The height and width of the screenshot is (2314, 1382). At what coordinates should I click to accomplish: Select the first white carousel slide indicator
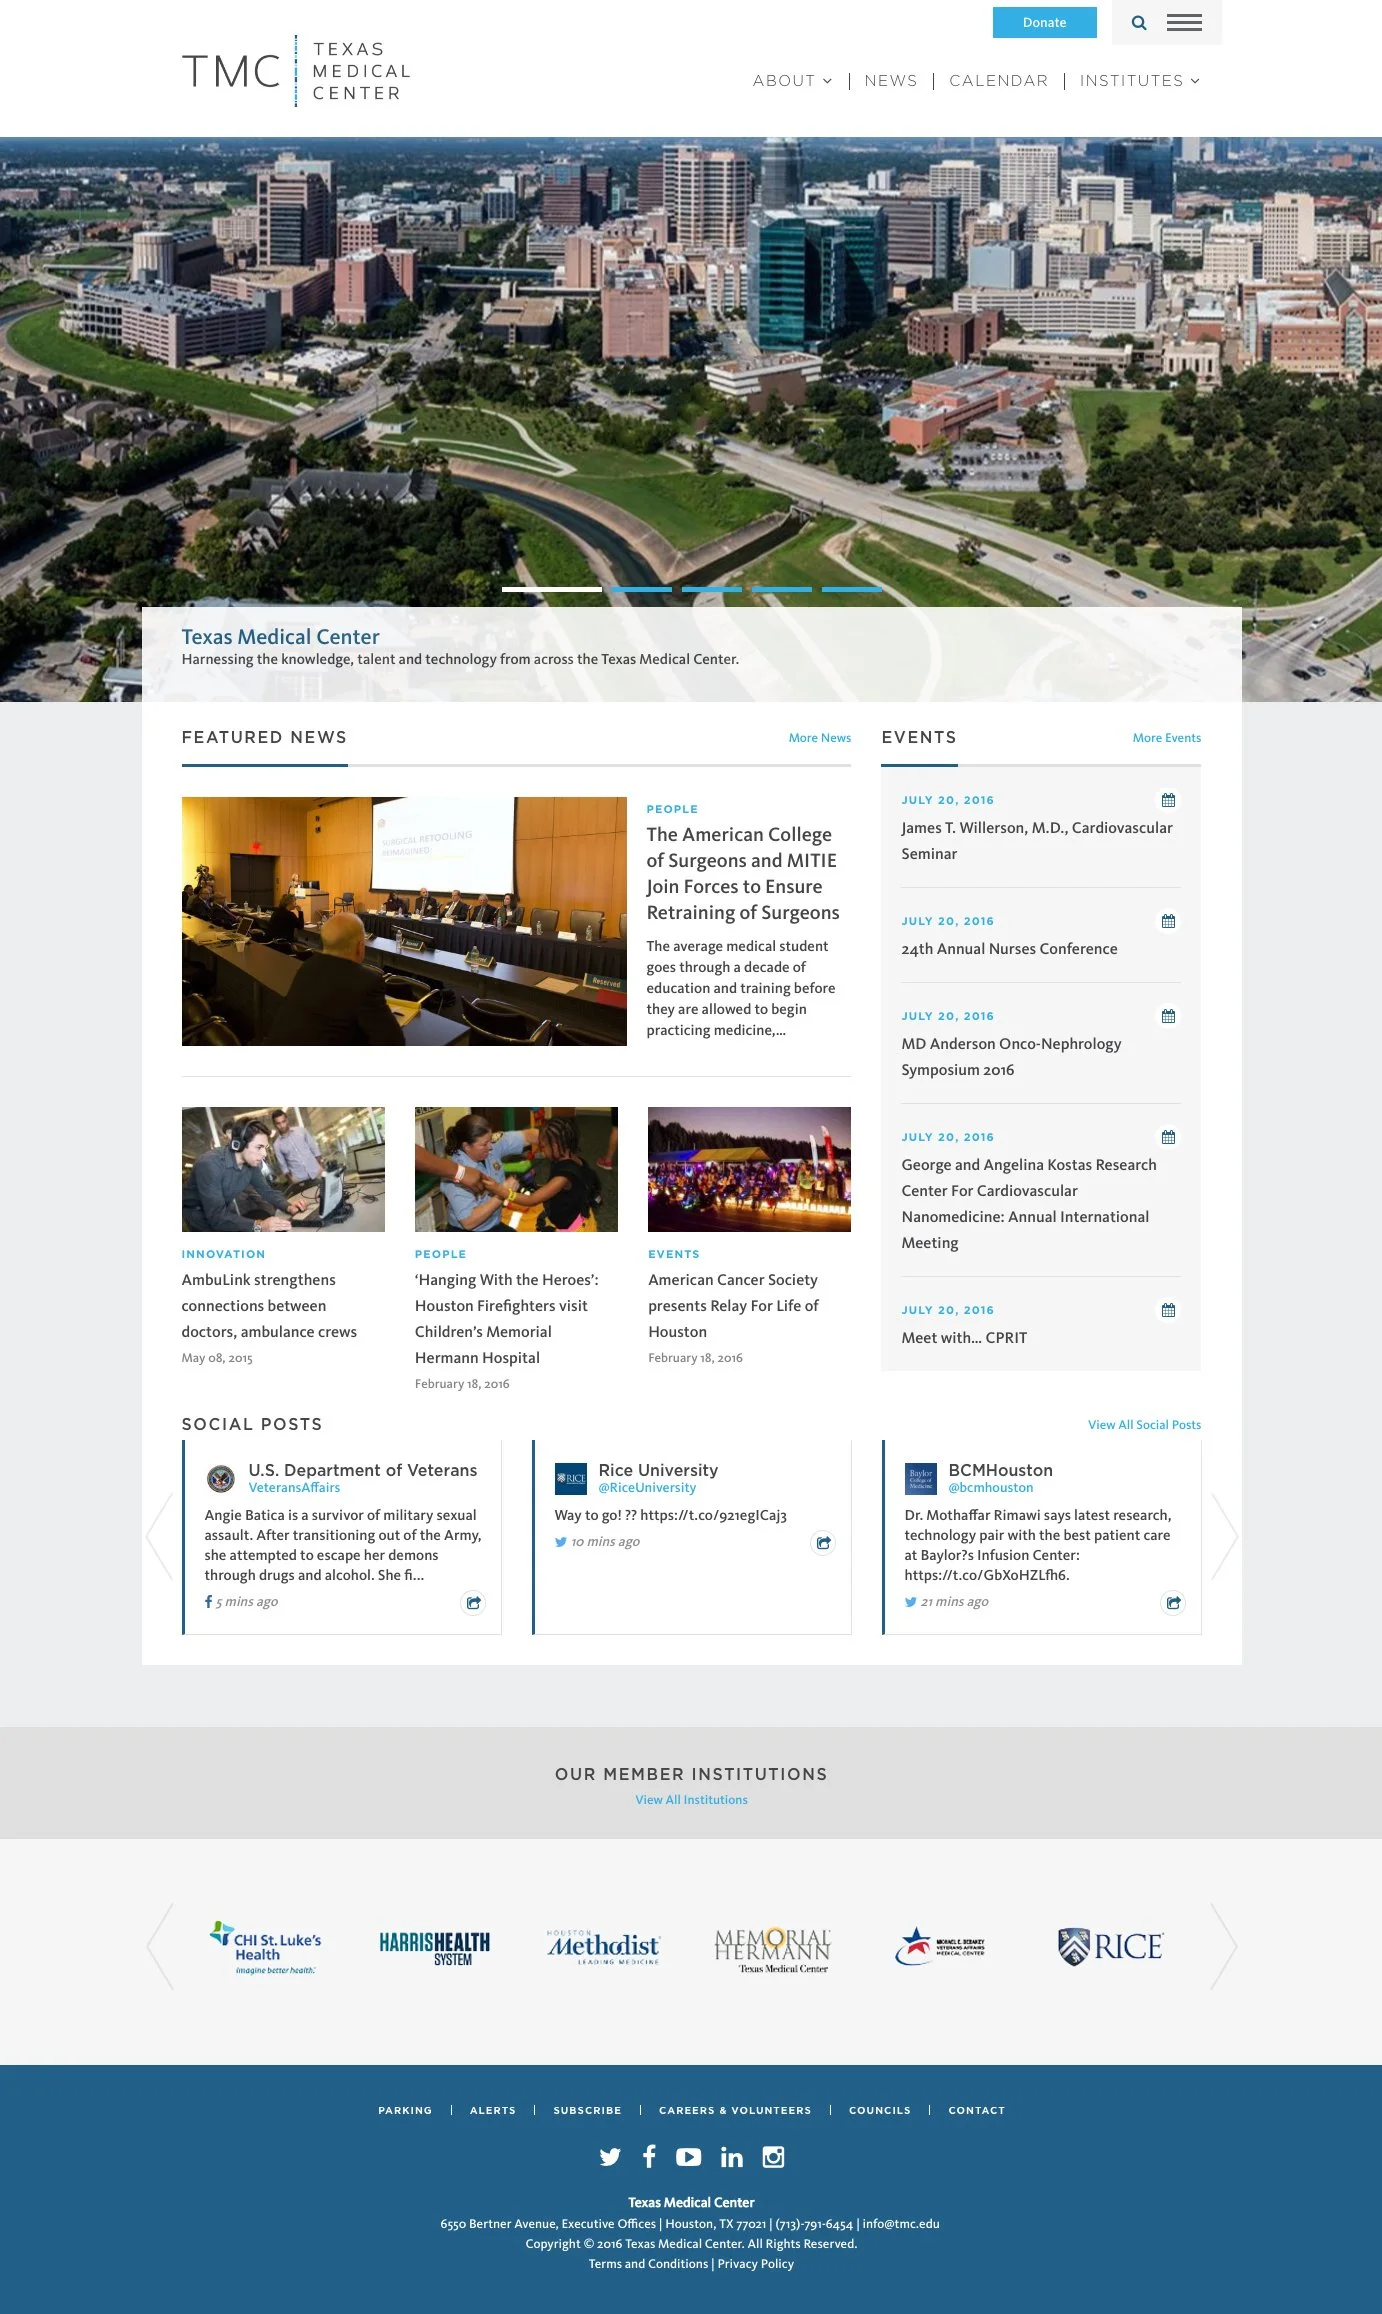point(551,589)
